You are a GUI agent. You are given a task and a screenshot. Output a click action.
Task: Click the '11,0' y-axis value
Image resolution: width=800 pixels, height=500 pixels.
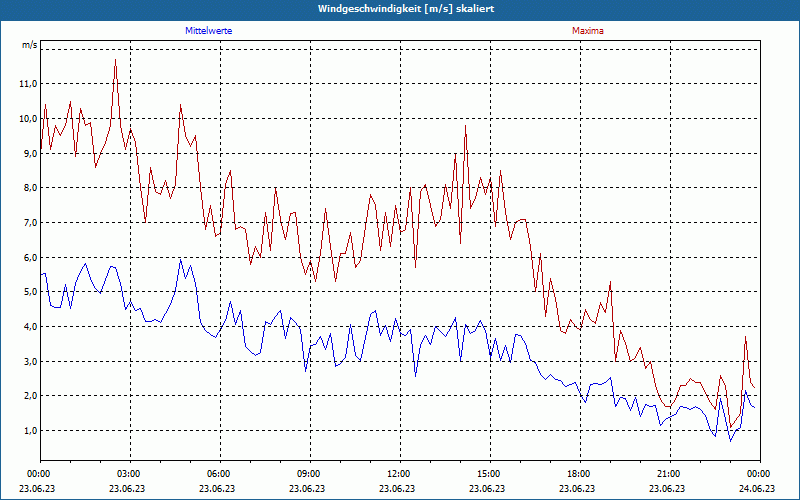point(28,84)
